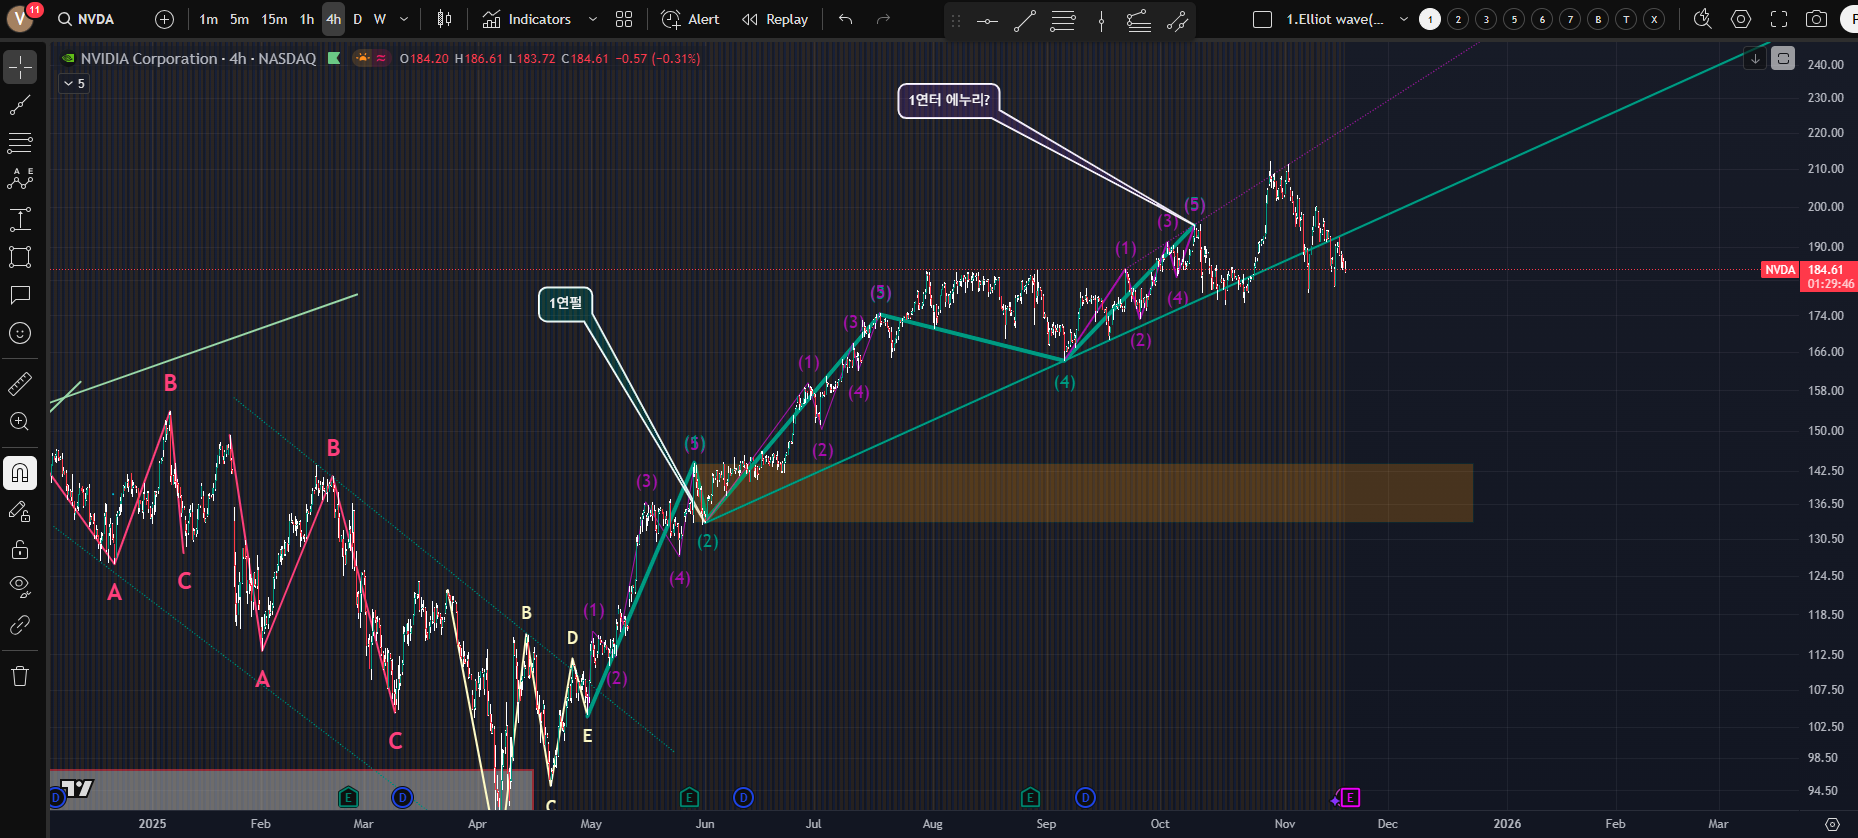
Task: Click the trash icon to remove drawings
Action: point(20,676)
